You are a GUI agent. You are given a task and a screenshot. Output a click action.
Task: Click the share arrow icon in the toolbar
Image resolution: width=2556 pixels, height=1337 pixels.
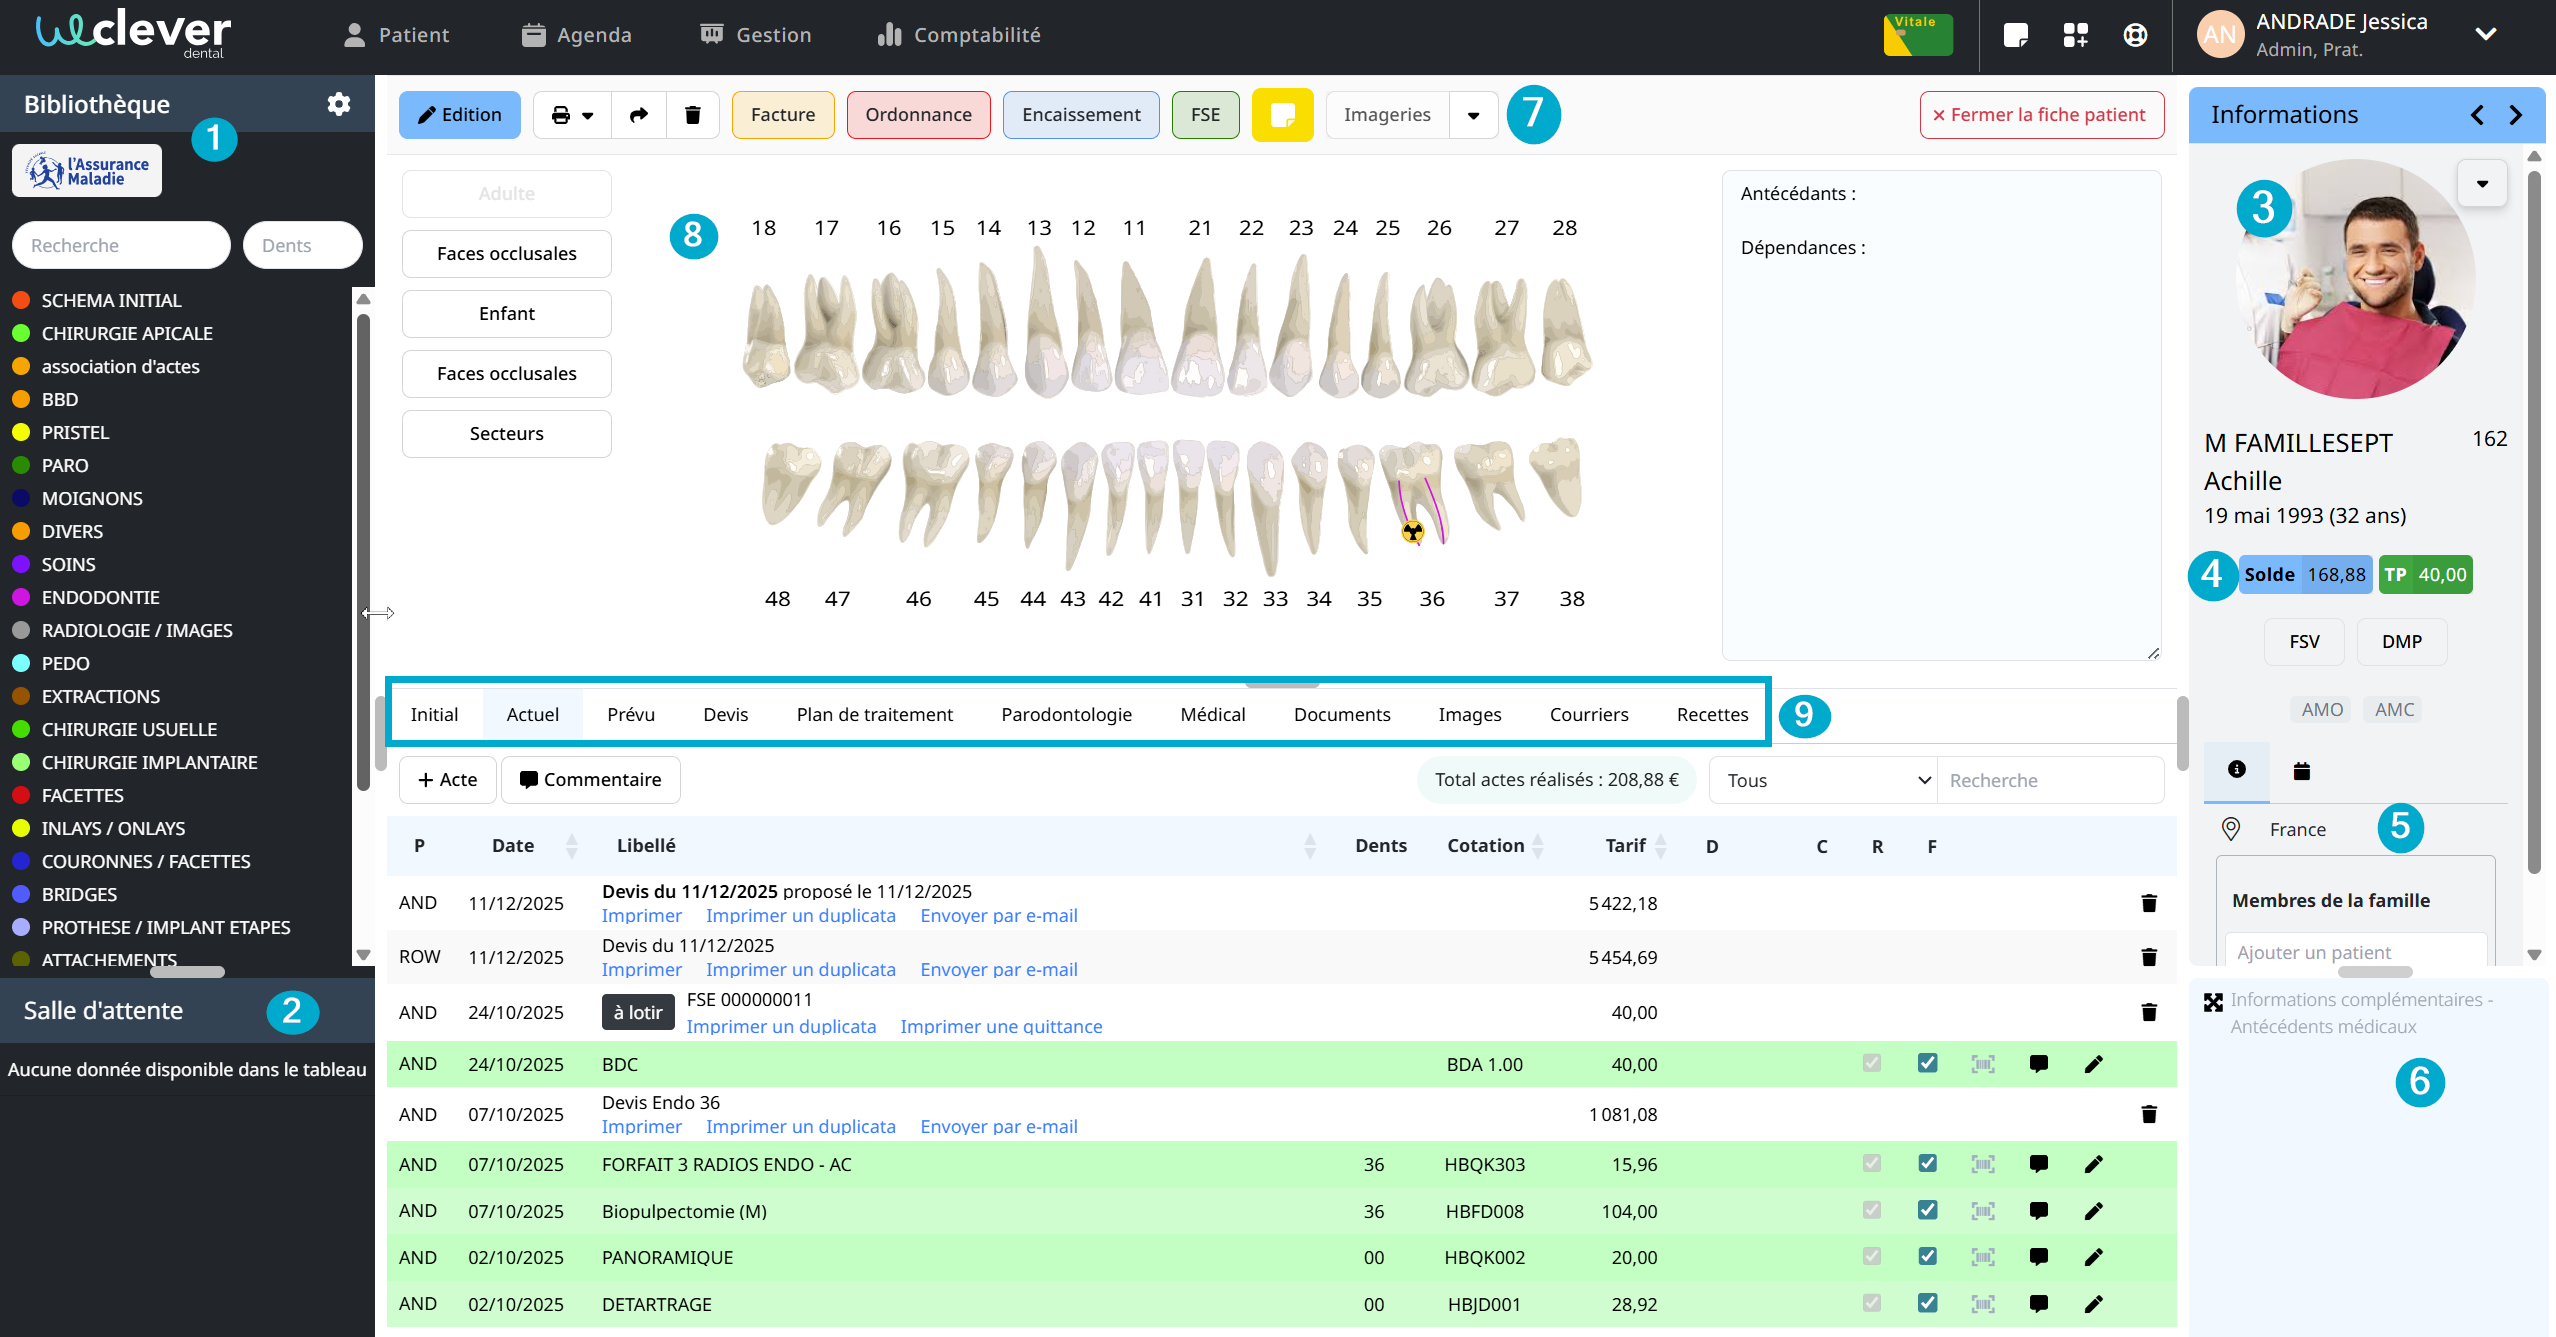tap(638, 115)
